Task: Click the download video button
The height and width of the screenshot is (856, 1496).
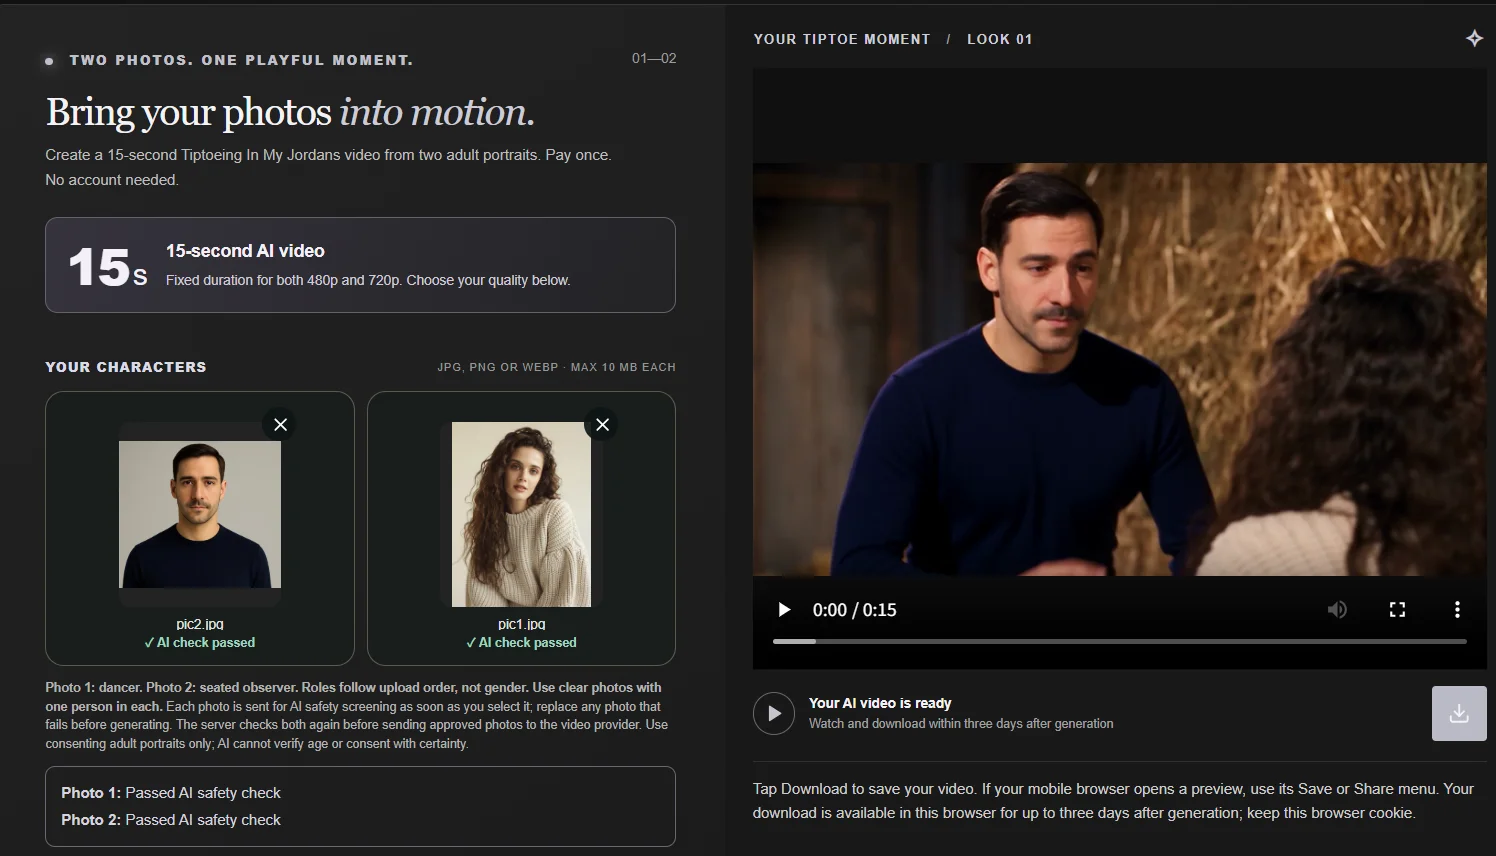Action: click(1459, 713)
